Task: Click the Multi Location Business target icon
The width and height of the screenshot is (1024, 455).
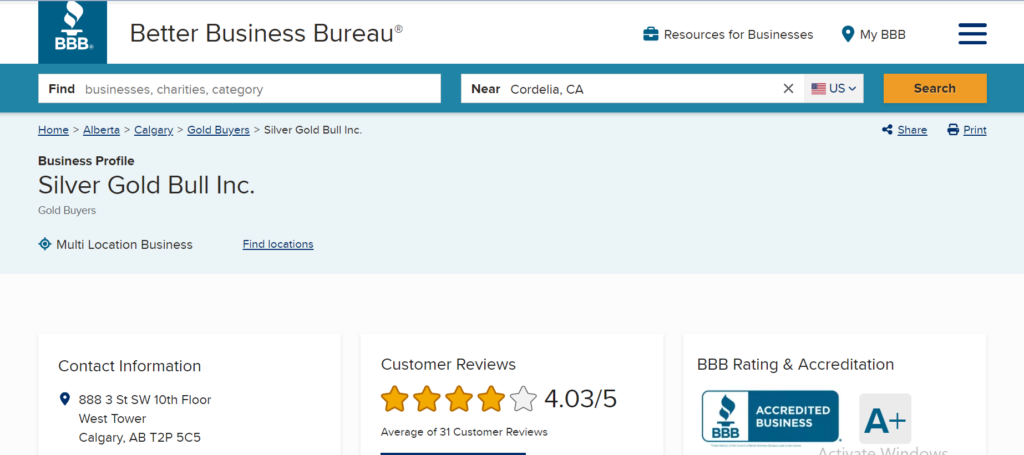Action: (x=44, y=244)
